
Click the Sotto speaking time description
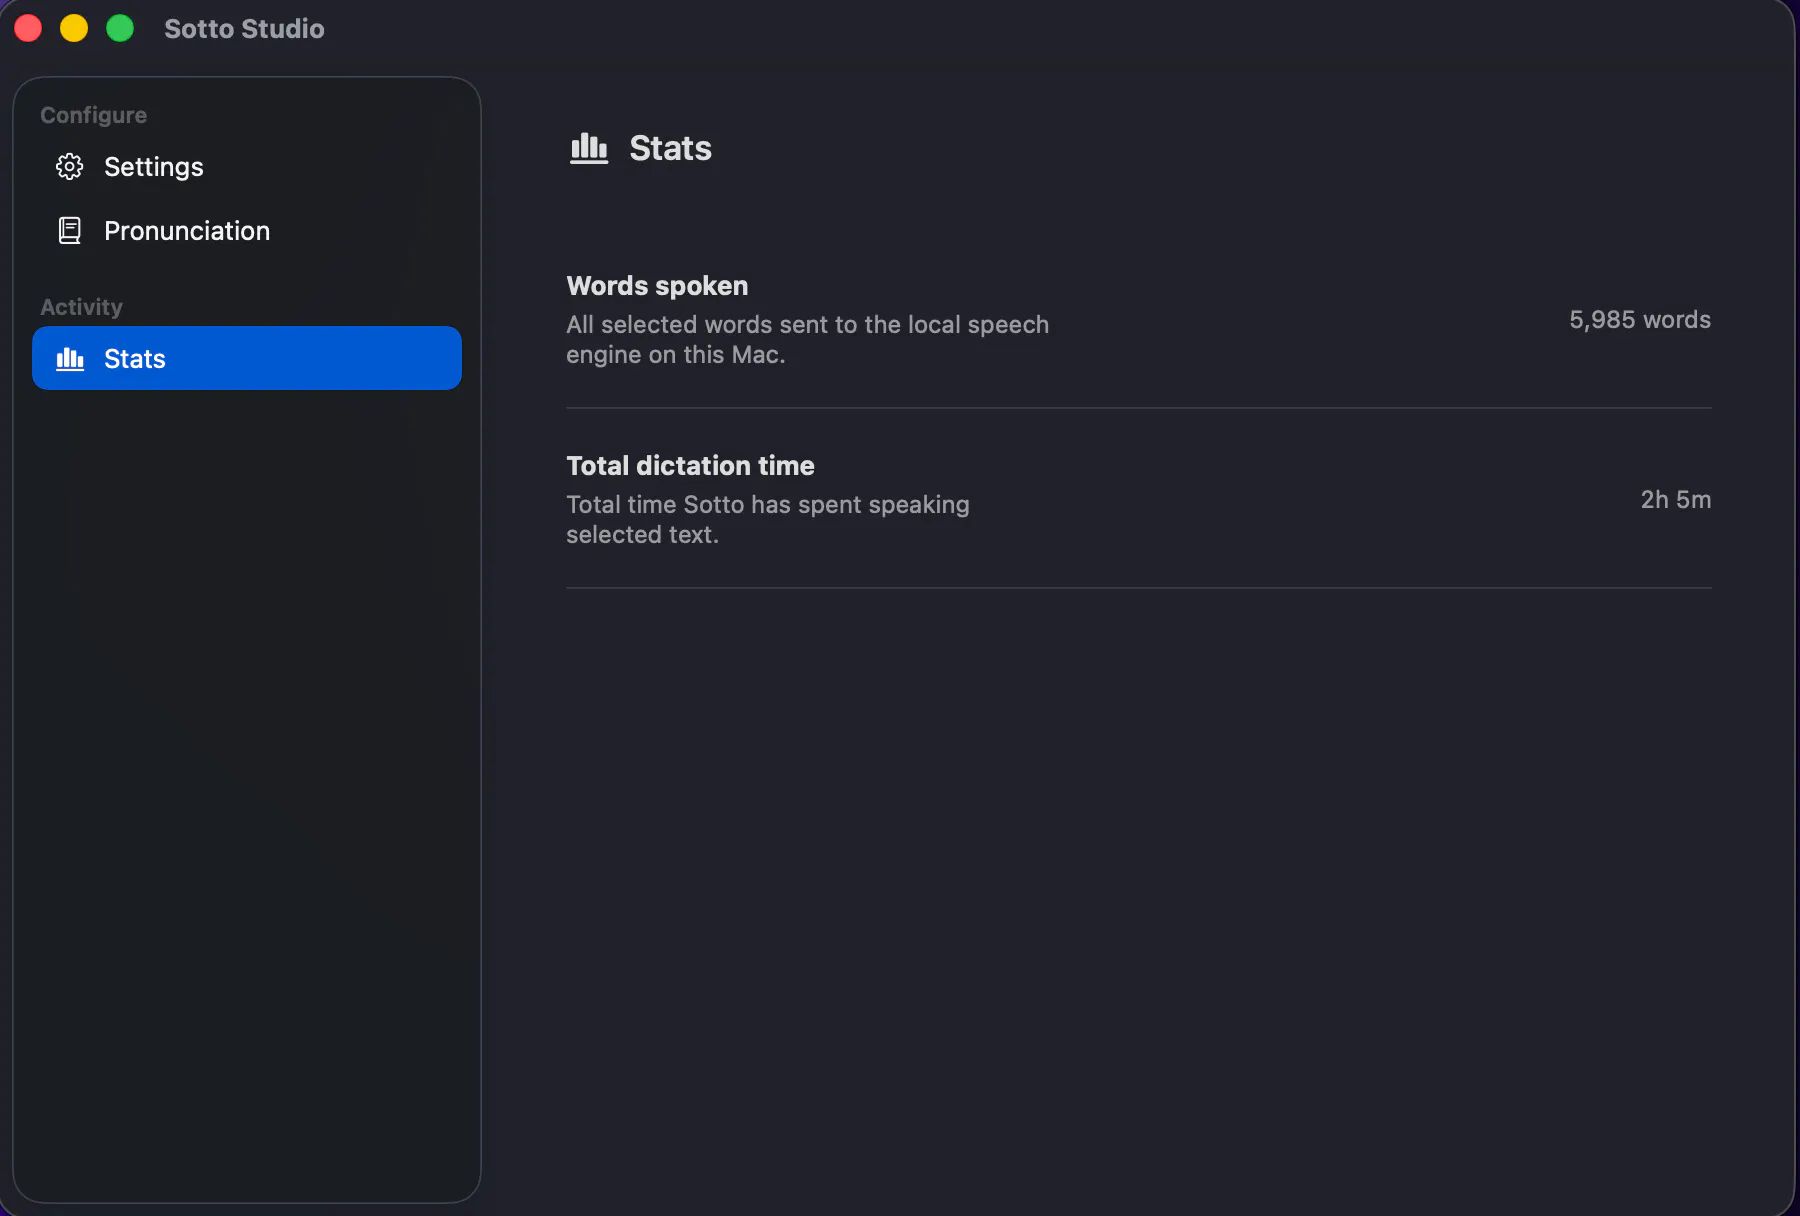point(768,520)
